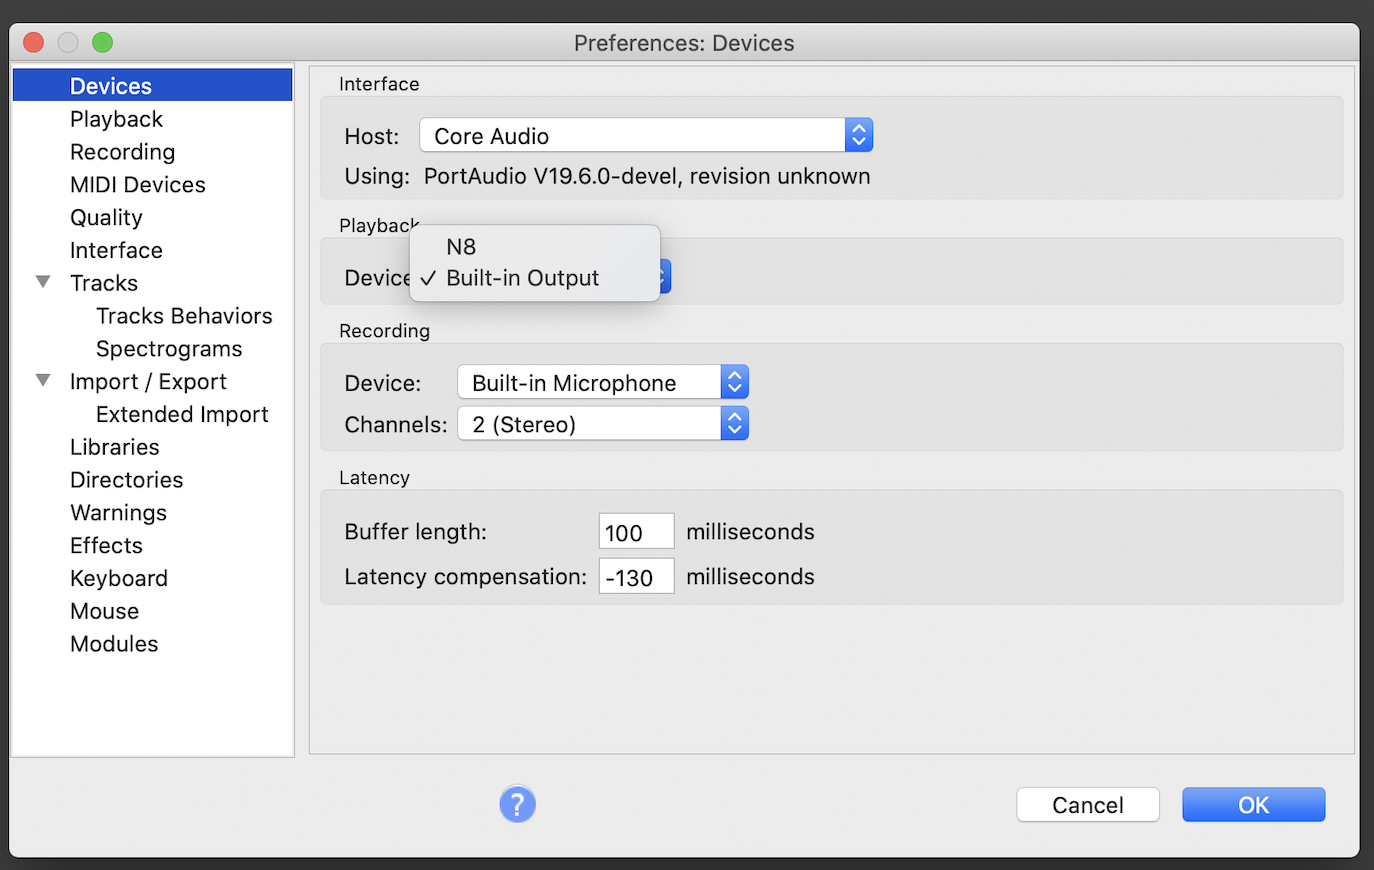Open the Host dropdown showing Core Audio
1374x870 pixels.
646,135
